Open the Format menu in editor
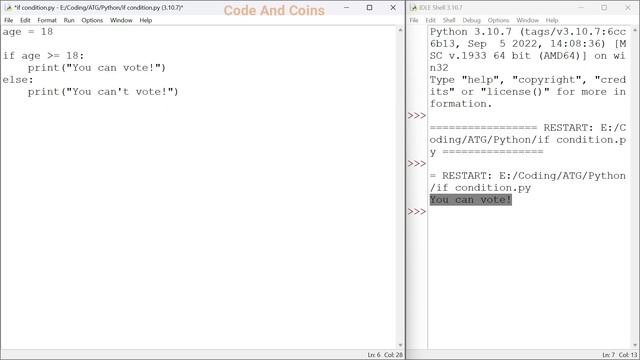Screen dimensions: 640x360 47,20
